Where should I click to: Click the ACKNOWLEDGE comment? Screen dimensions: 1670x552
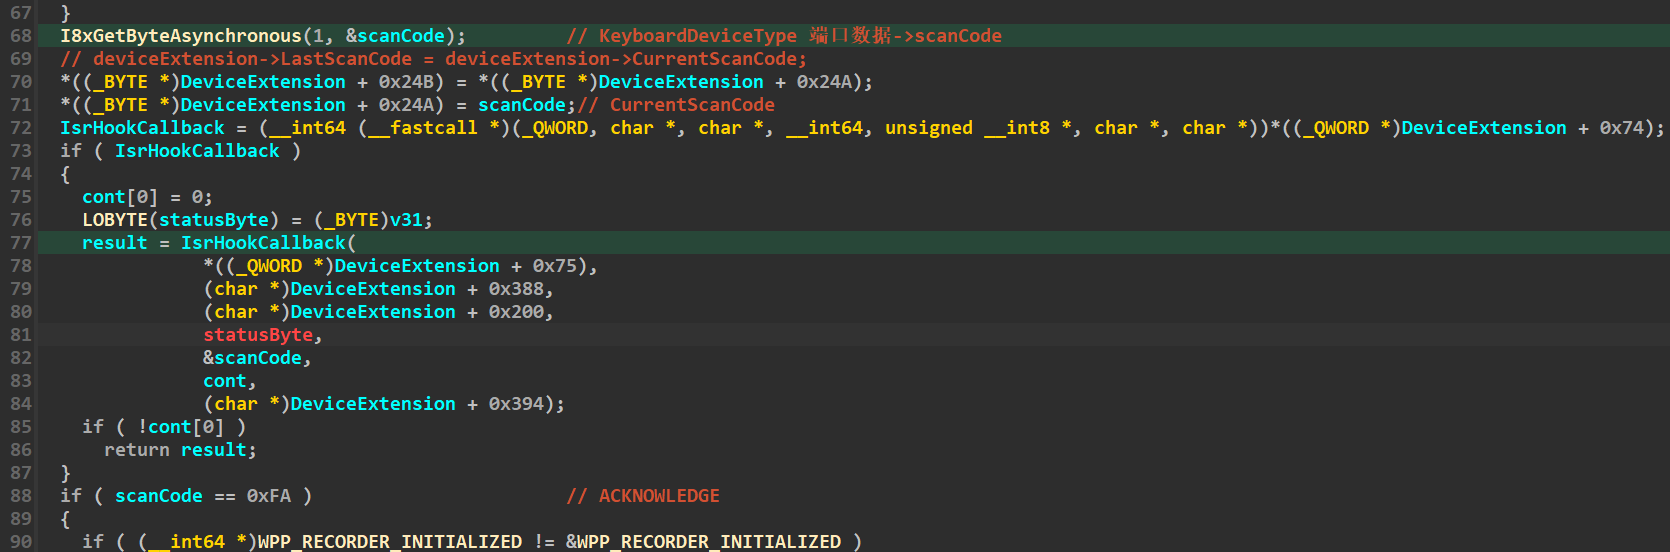[659, 496]
